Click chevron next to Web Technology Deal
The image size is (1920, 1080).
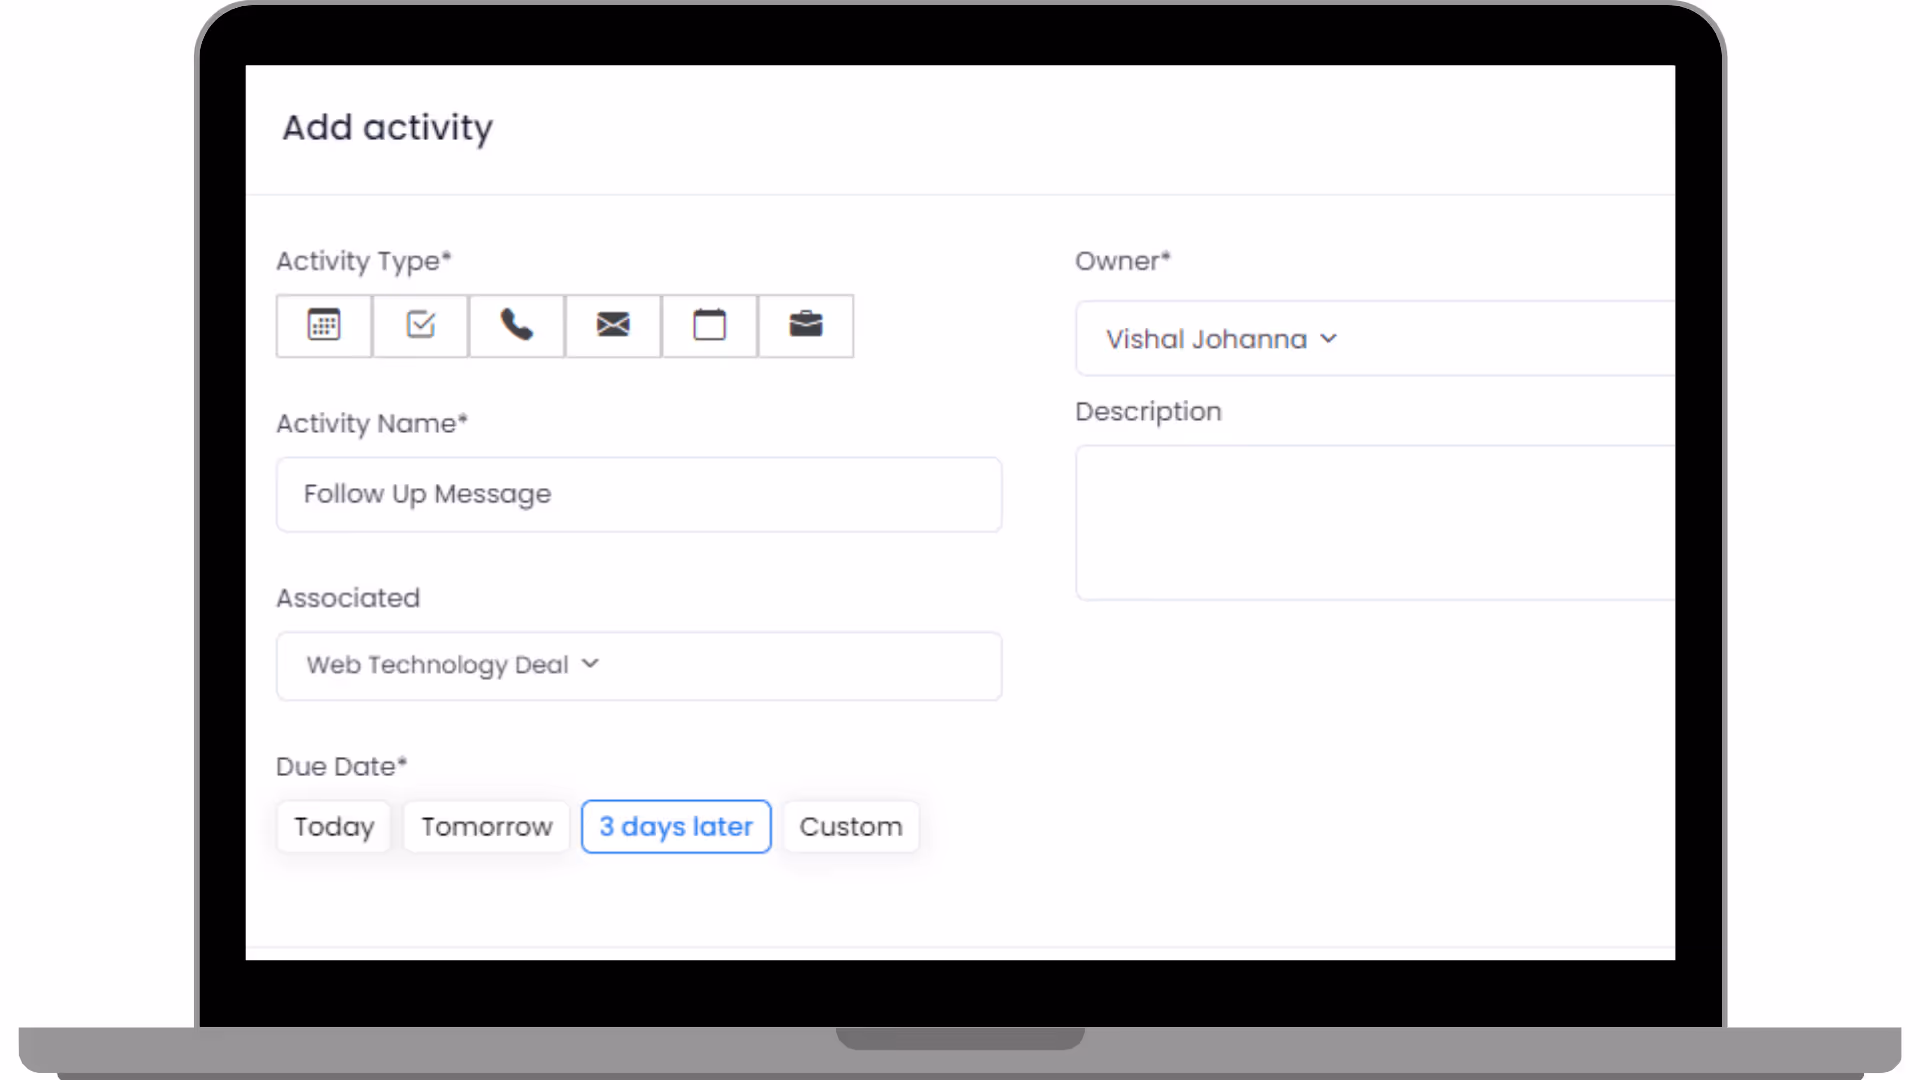(x=590, y=664)
